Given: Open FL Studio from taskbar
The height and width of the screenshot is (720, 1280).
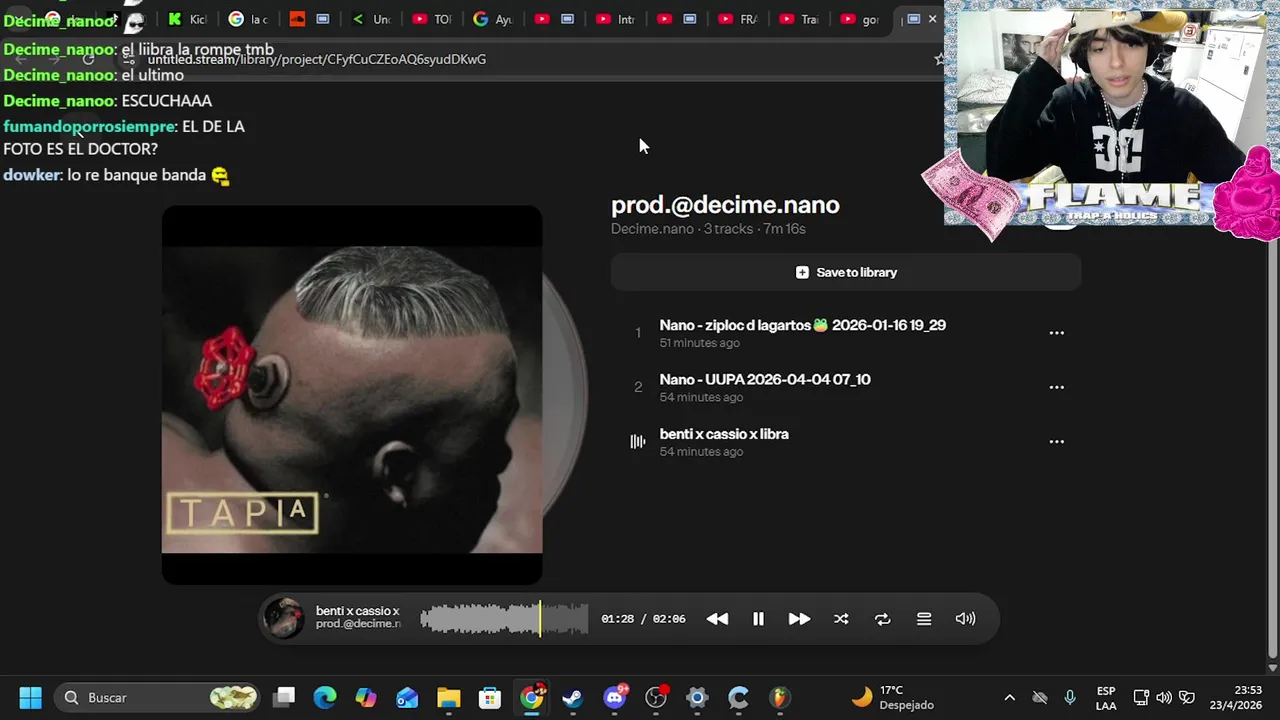Looking at the screenshot, I should tap(779, 697).
